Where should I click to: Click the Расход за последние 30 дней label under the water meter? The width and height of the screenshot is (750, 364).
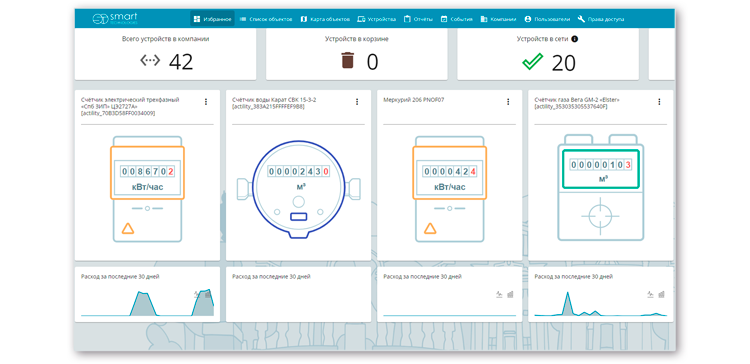(271, 276)
